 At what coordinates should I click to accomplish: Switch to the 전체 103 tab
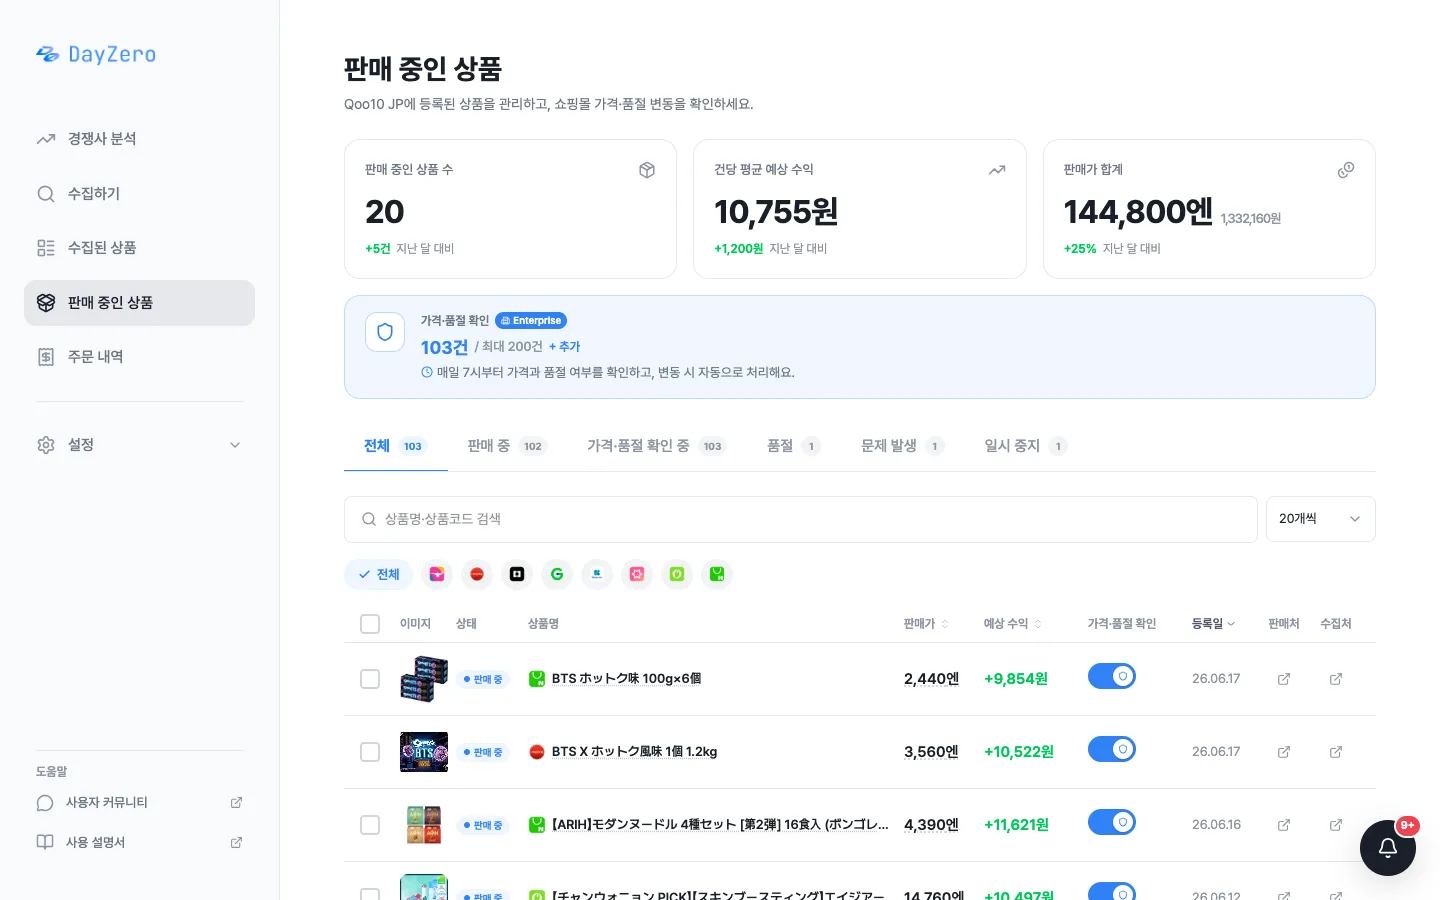pos(395,446)
